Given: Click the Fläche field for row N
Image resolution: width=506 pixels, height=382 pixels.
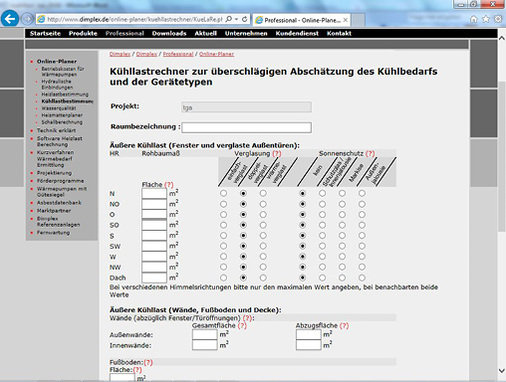Looking at the screenshot, I should (x=154, y=194).
